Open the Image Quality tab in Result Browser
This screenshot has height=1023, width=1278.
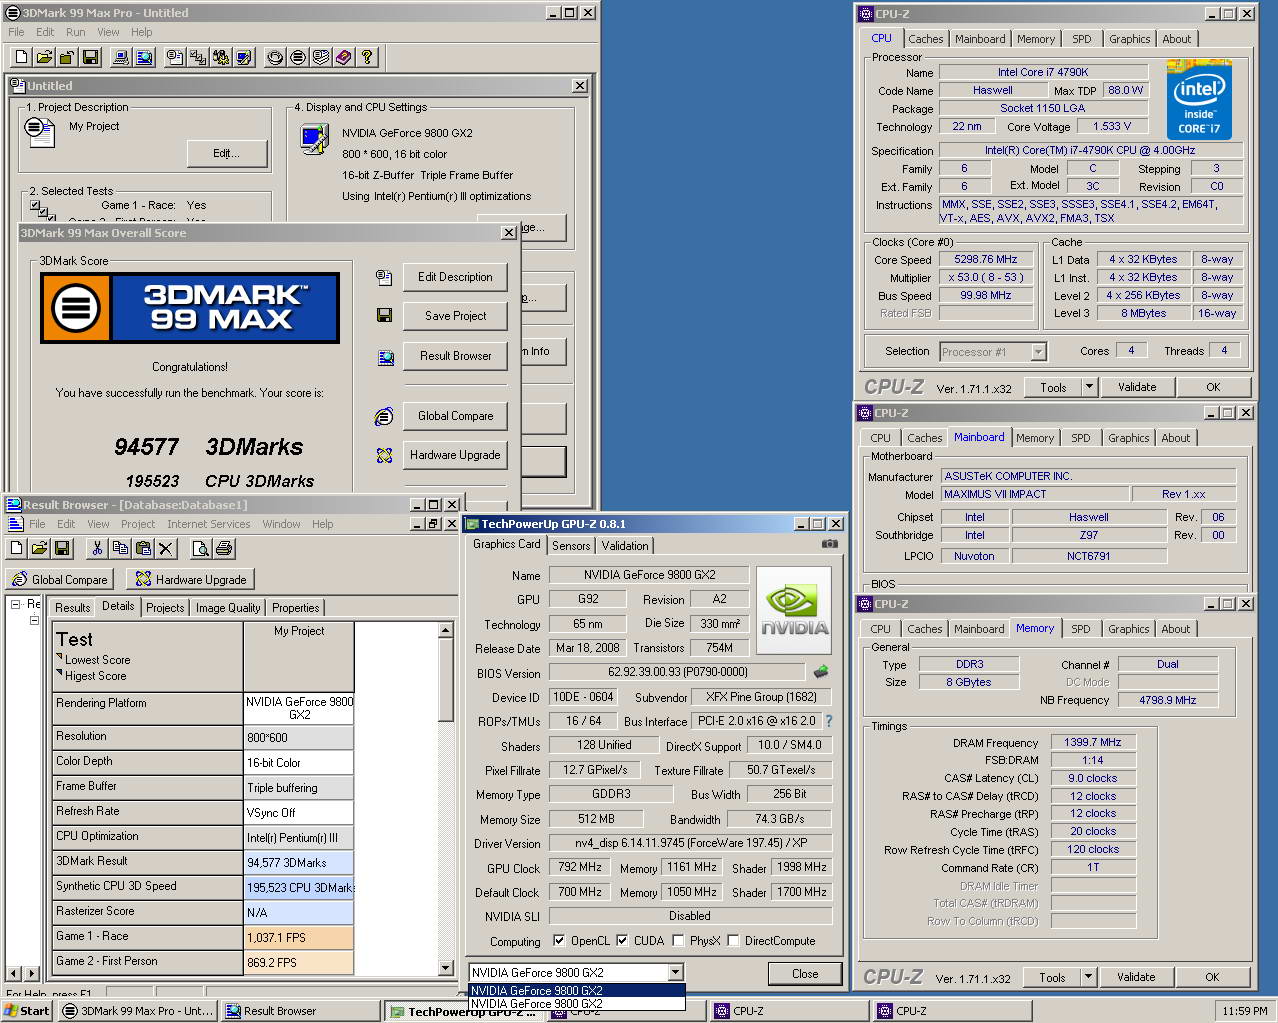(x=228, y=608)
